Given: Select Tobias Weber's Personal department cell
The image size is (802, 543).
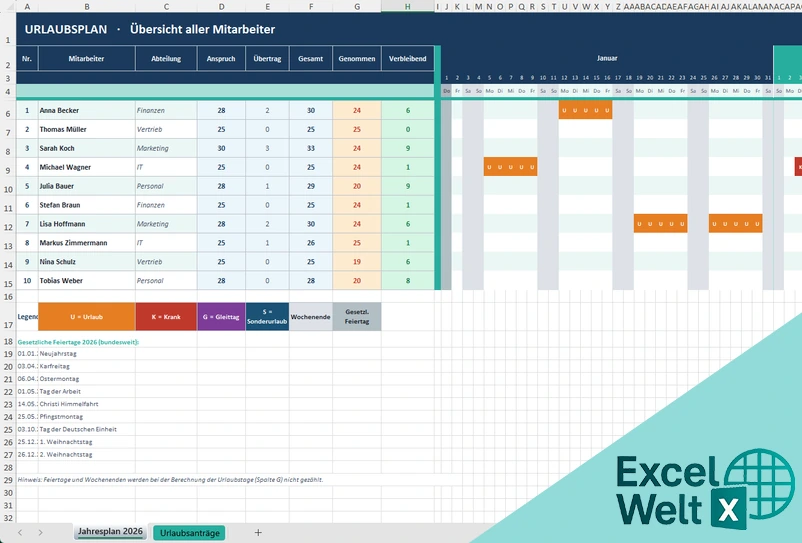Looking at the screenshot, I should (166, 281).
